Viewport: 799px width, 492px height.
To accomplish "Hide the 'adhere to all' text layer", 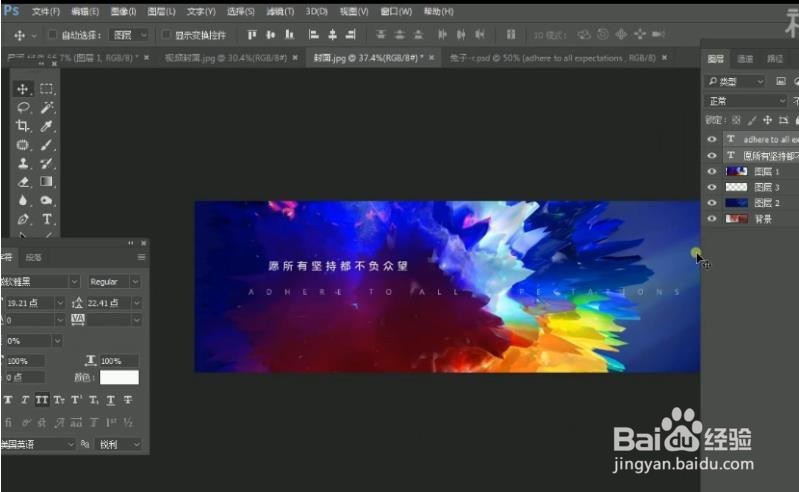I will 712,139.
